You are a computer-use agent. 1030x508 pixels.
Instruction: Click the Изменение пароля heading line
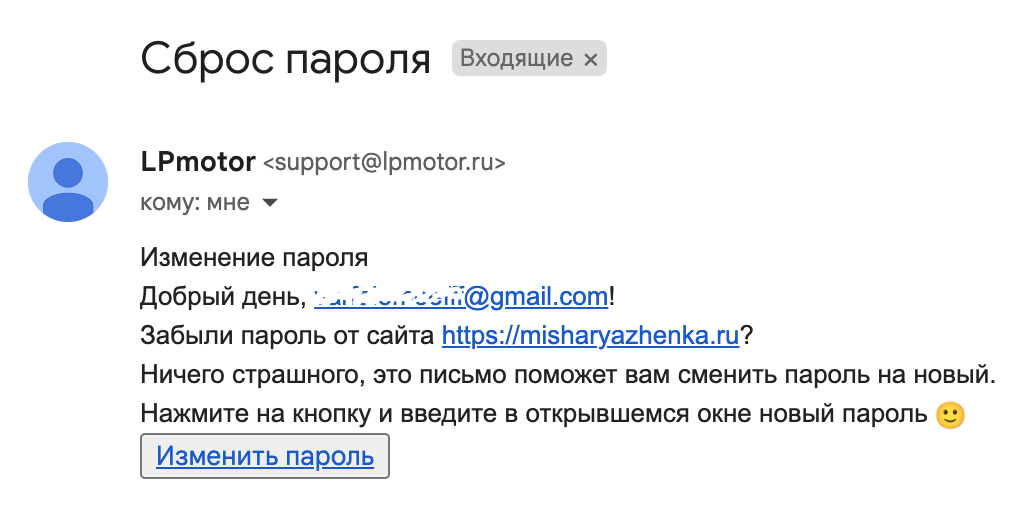click(x=254, y=258)
